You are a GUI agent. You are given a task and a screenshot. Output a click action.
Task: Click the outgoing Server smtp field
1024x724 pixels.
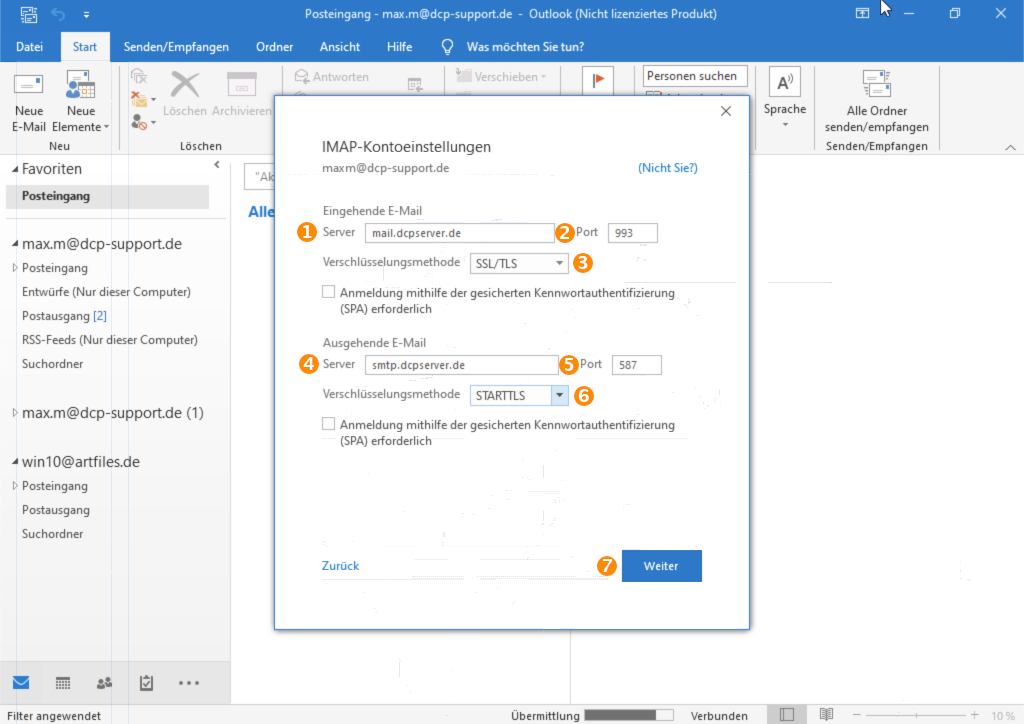coord(461,365)
